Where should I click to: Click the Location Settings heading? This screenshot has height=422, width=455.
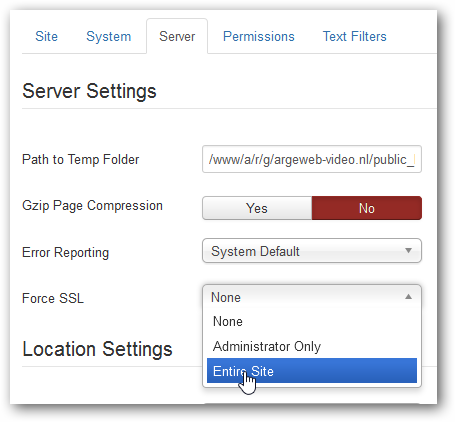97,349
